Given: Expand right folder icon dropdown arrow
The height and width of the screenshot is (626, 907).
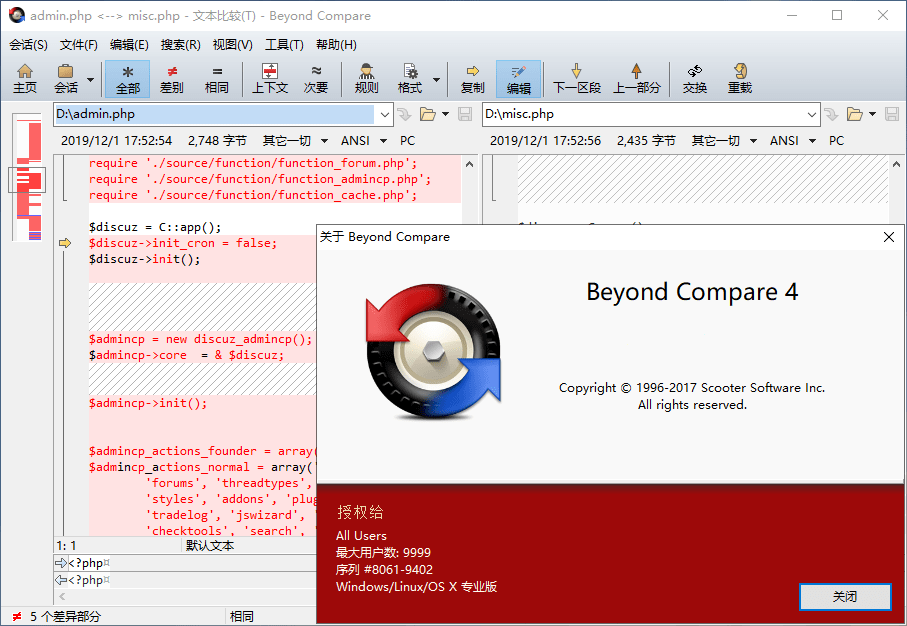Looking at the screenshot, I should click(872, 115).
